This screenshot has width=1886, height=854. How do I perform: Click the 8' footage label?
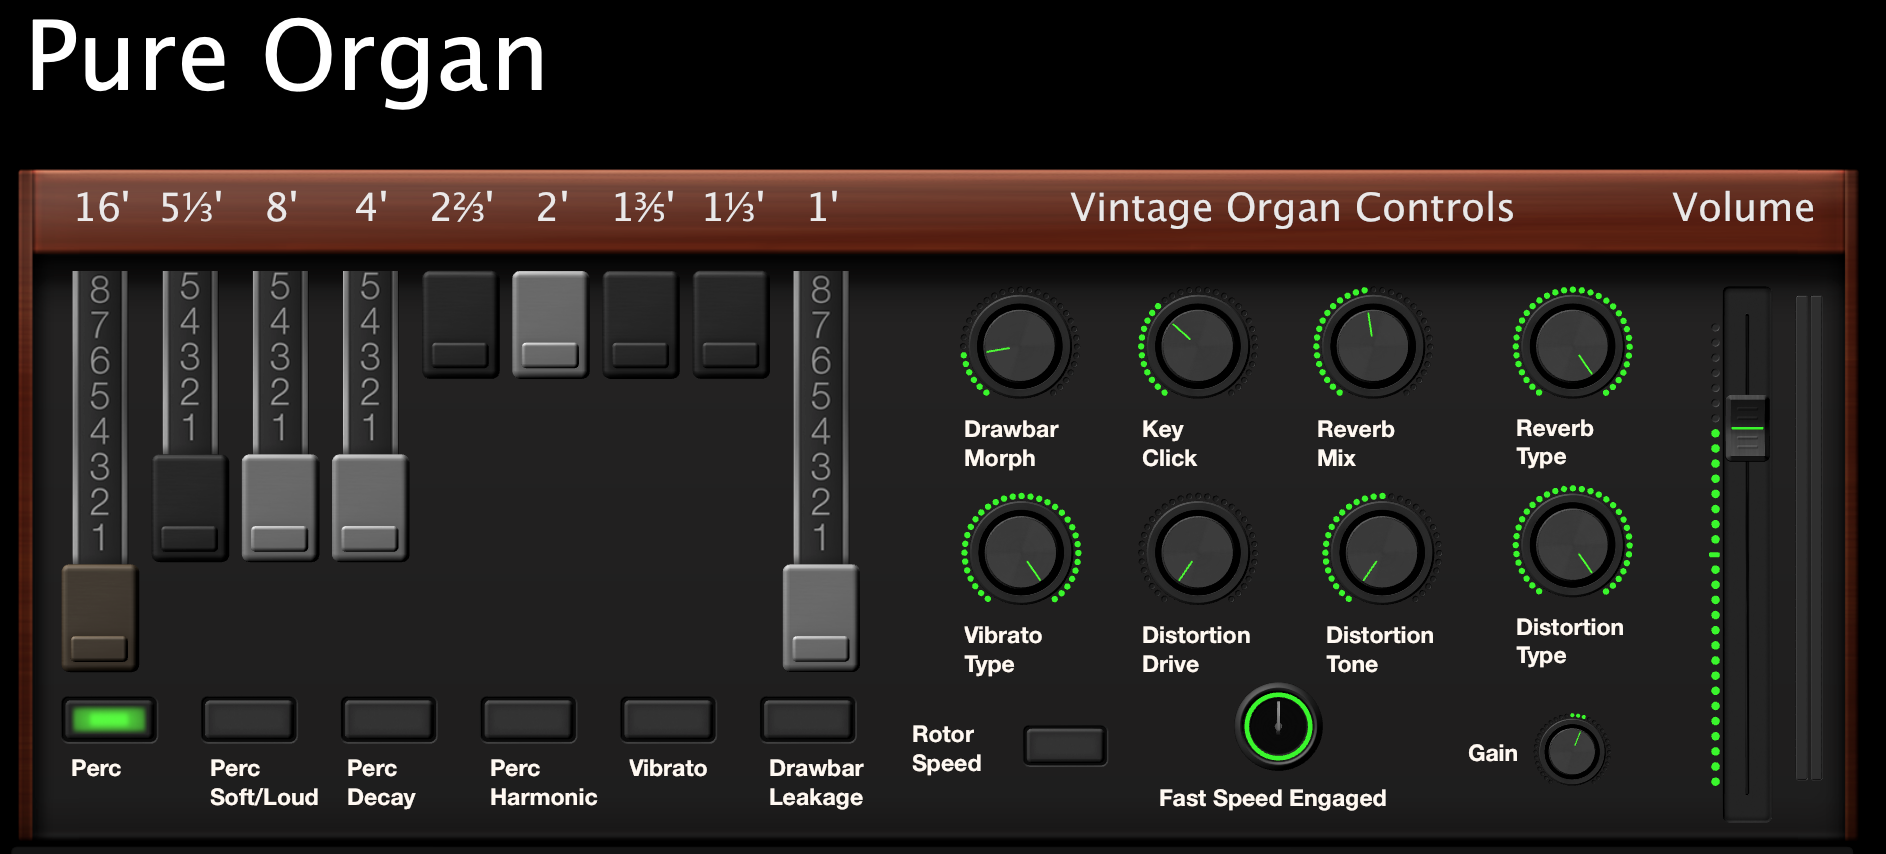(x=282, y=208)
